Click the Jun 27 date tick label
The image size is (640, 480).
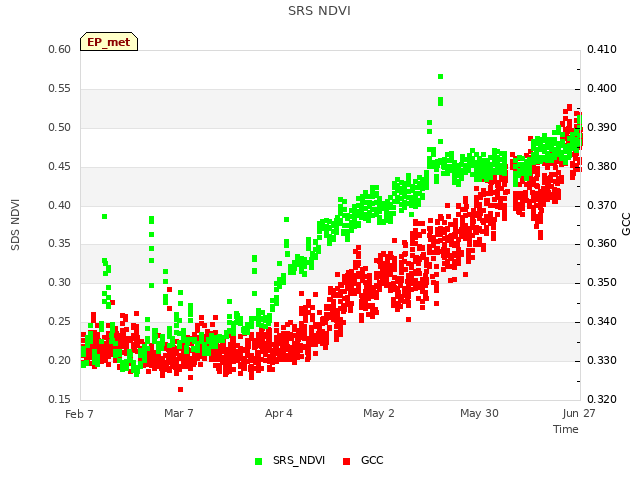pyautogui.click(x=579, y=413)
